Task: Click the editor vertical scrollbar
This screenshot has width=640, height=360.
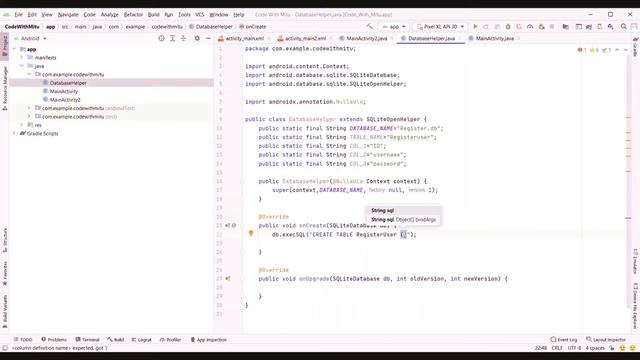Action: pos(629,182)
